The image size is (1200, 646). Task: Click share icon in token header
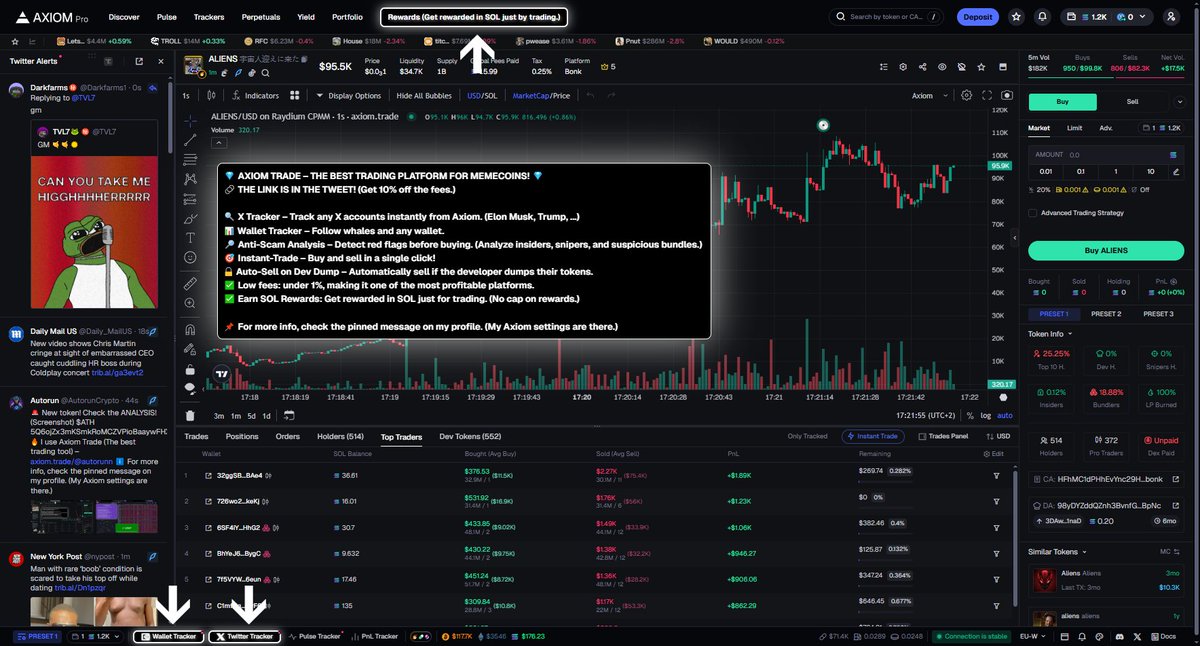point(921,67)
